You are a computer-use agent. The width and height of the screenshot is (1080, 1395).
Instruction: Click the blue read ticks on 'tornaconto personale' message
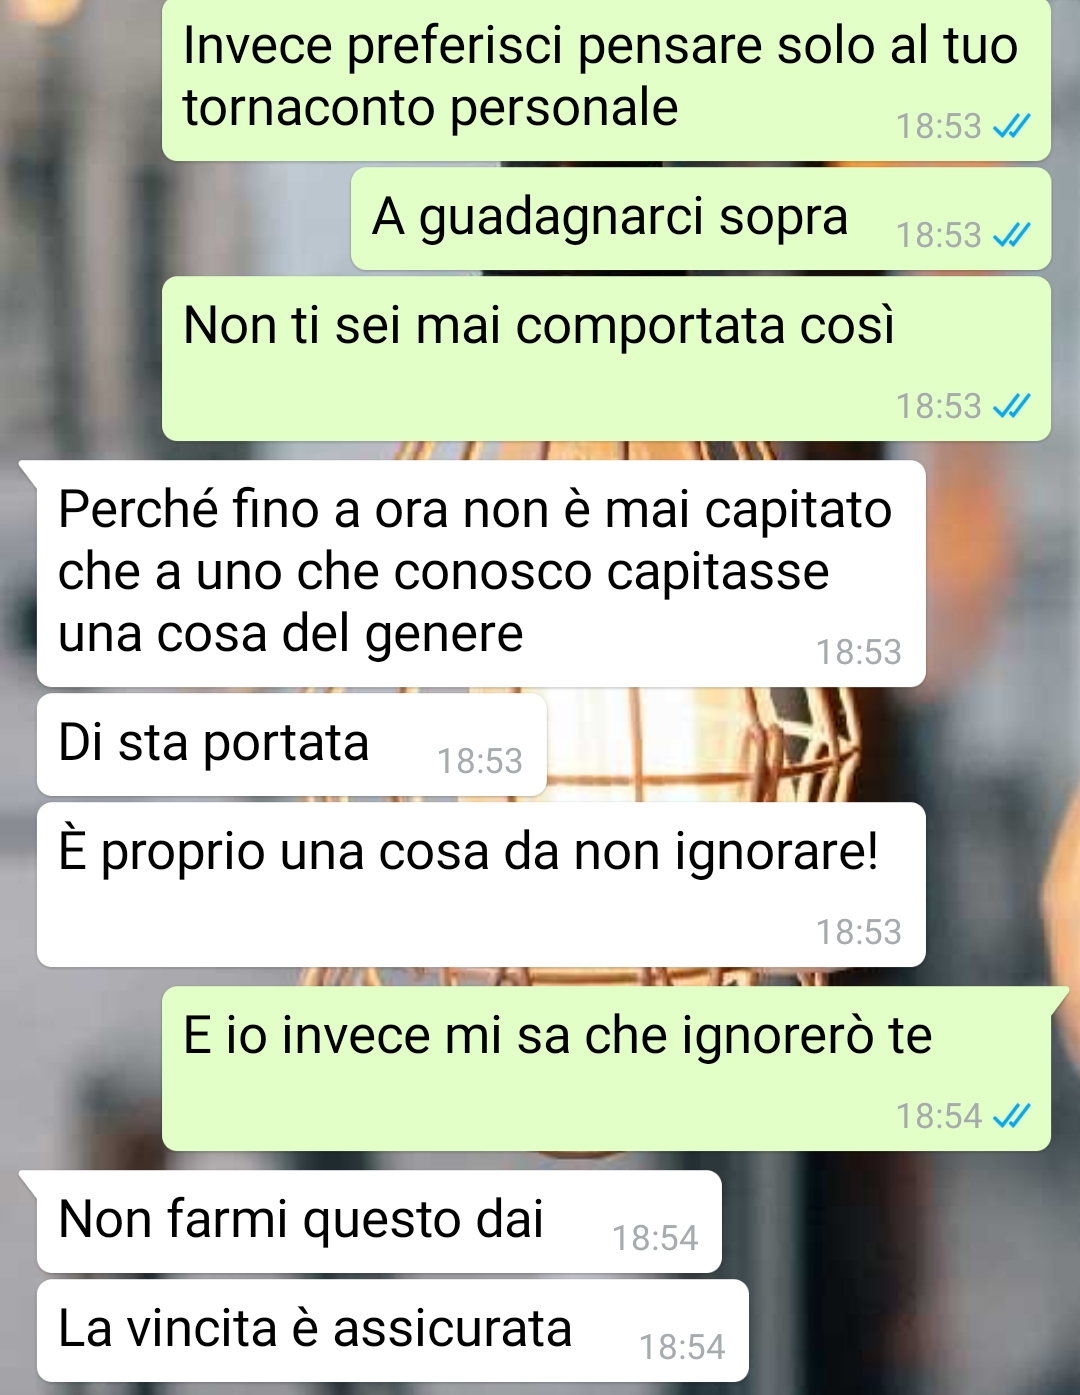1011,126
